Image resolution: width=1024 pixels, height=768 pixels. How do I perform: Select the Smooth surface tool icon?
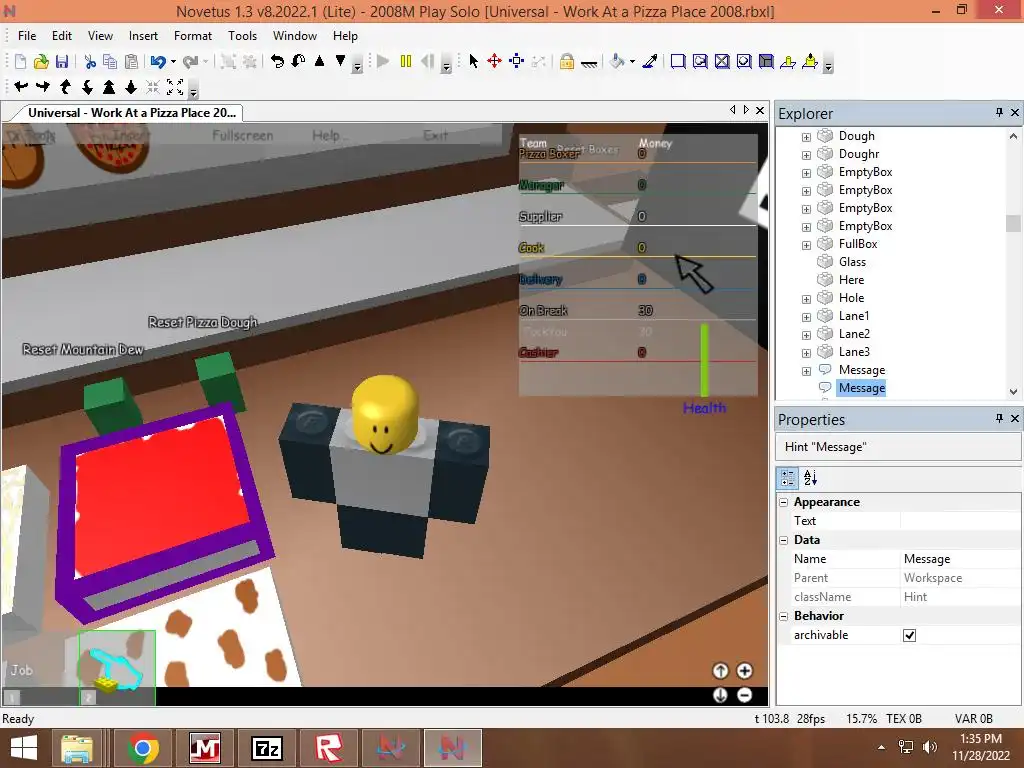(679, 61)
